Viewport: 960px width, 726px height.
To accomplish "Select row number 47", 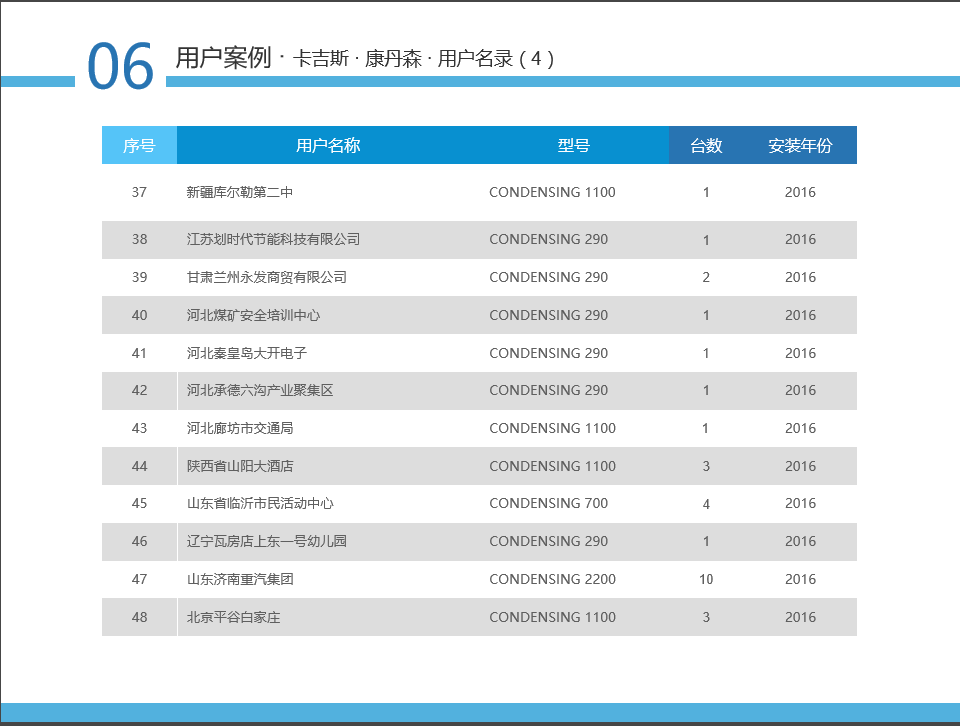I will point(139,579).
